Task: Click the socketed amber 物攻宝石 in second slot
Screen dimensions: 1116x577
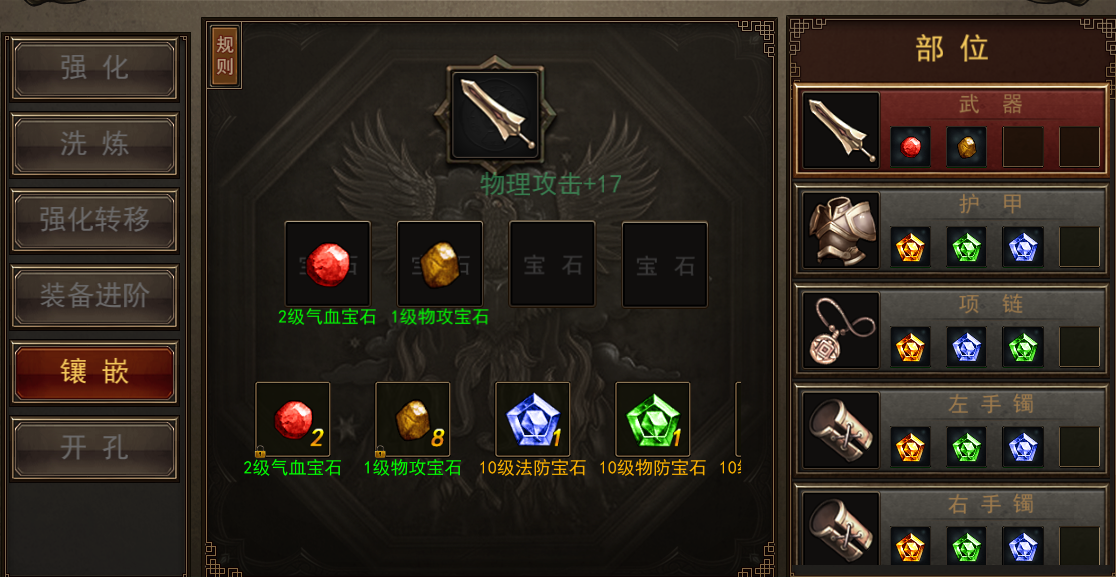Action: pos(440,264)
